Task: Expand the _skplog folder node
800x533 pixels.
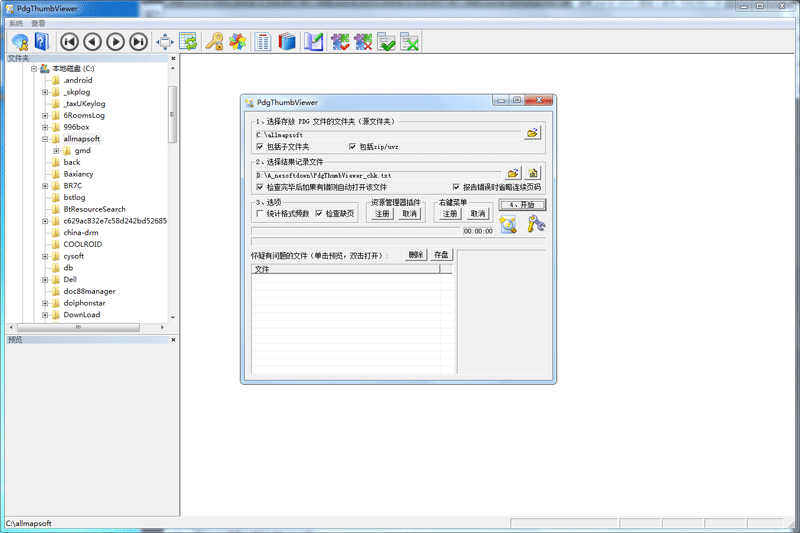Action: pyautogui.click(x=45, y=92)
